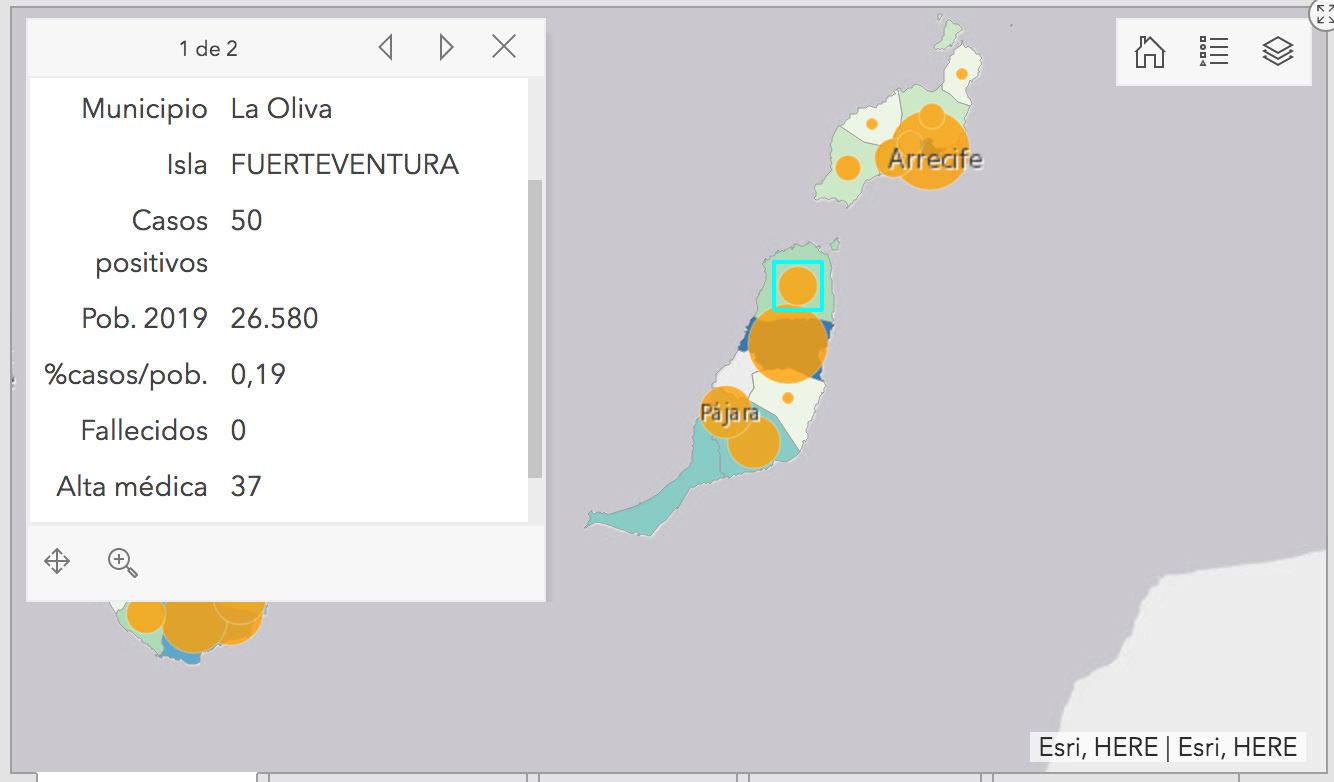Click the zoom-to magnifier icon in popup
The height and width of the screenshot is (782, 1334).
[122, 562]
